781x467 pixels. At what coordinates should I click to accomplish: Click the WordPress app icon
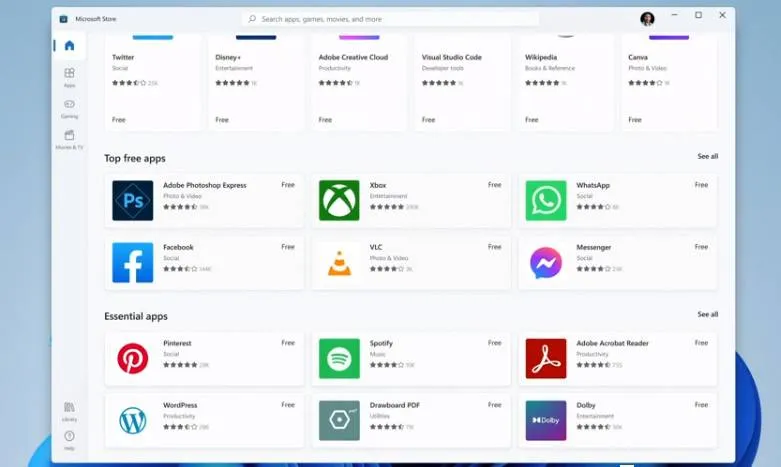pos(132,421)
